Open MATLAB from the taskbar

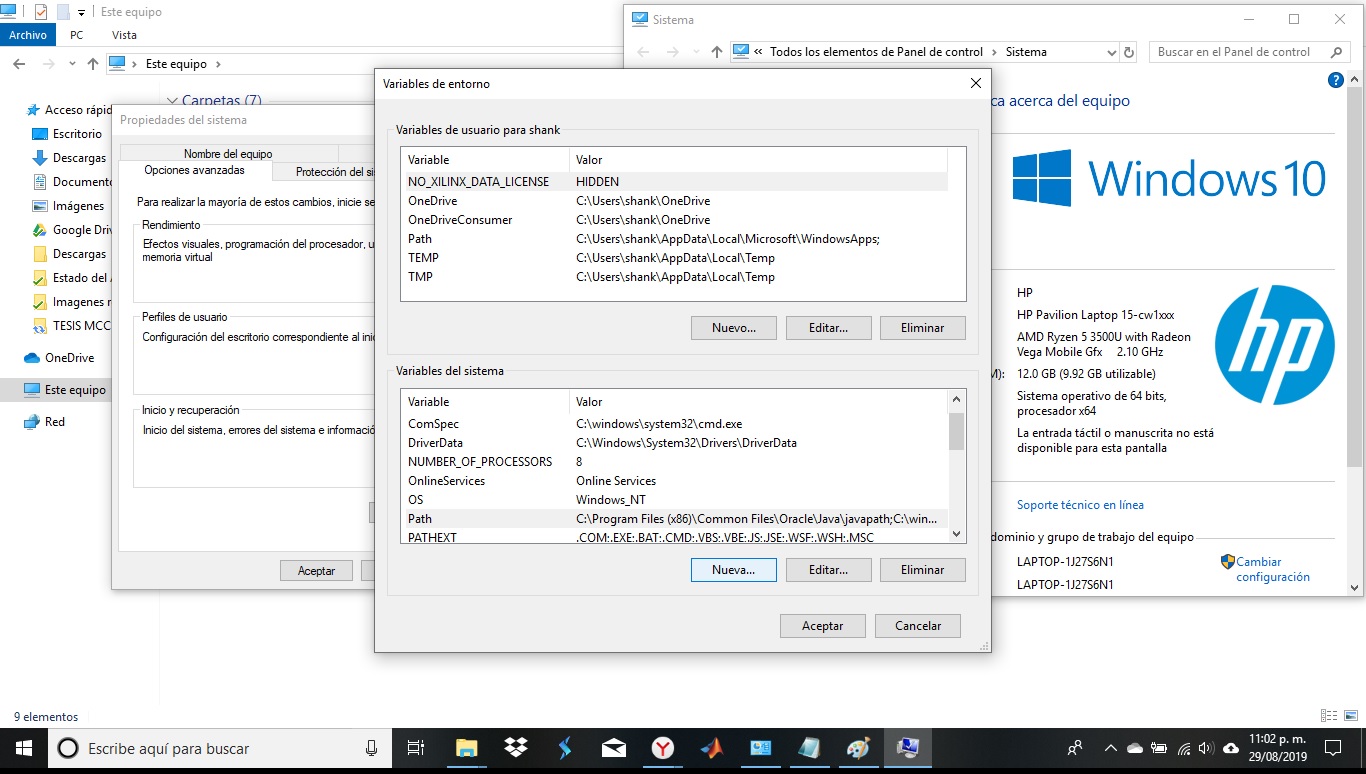point(711,747)
